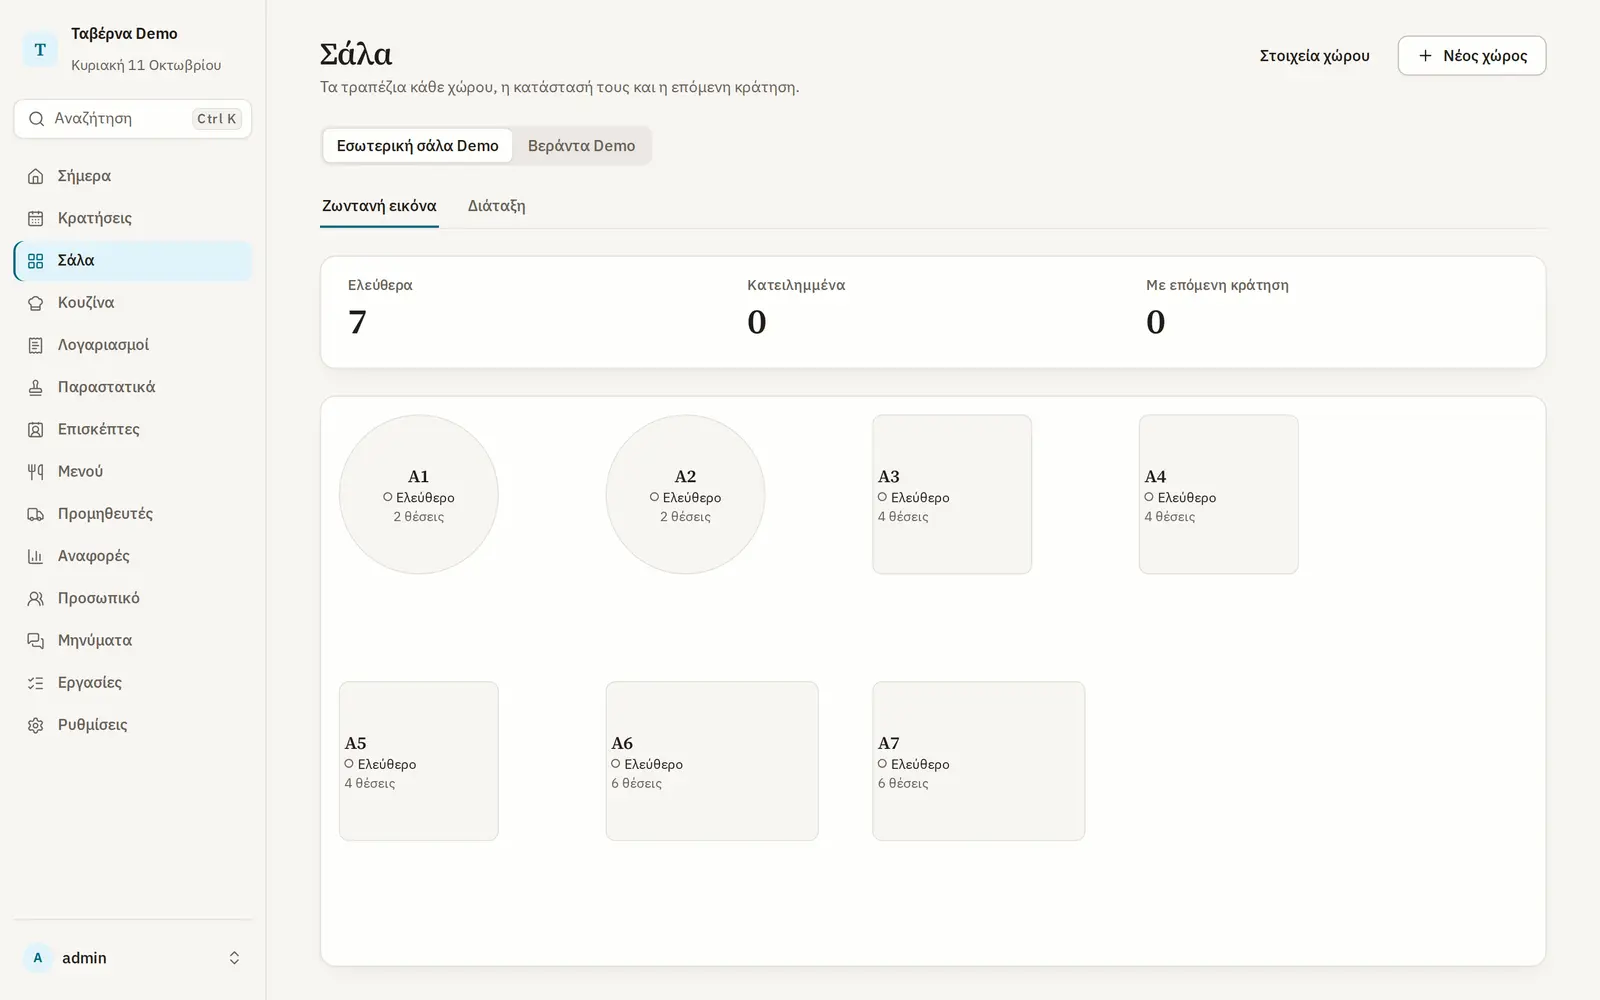Click the Κατειλημμένα stat label
Image resolution: width=1600 pixels, height=1000 pixels.
click(796, 285)
